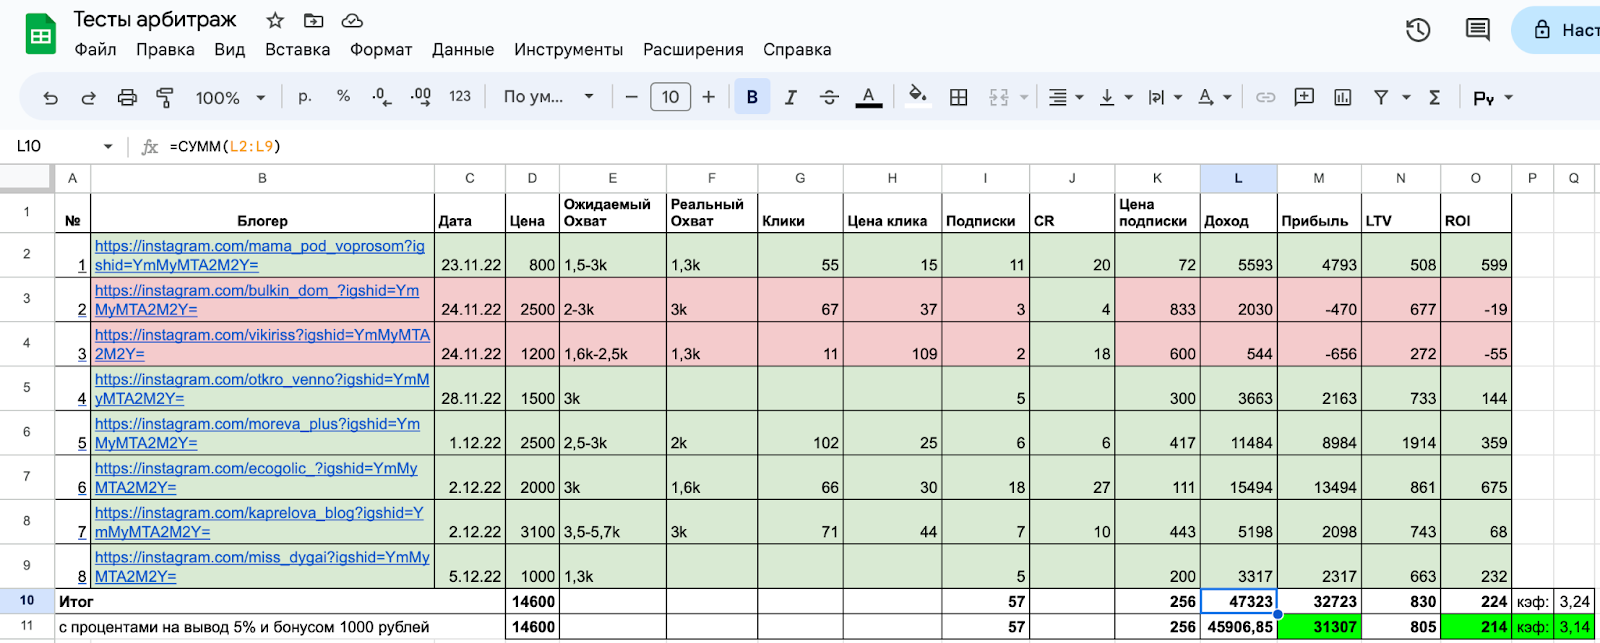This screenshot has width=1600, height=643.
Task: Open version history clock icon
Action: 1418,30
